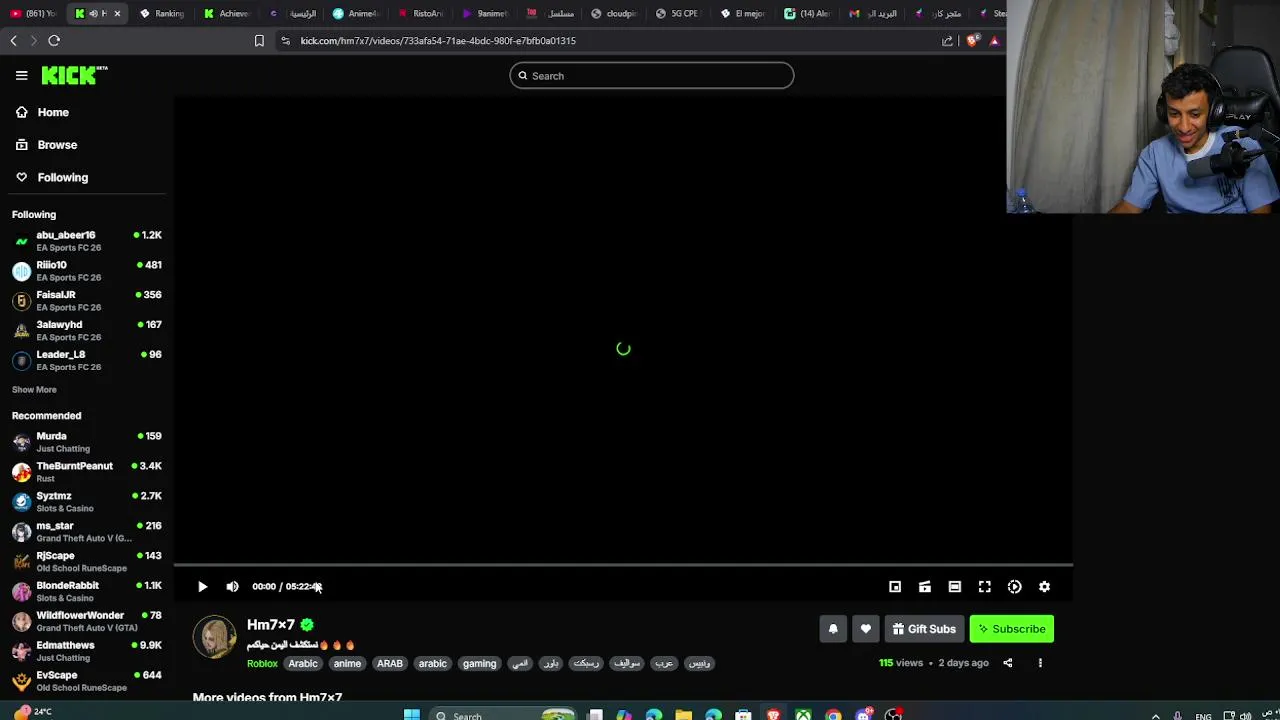The image size is (1280, 720).
Task: Go back in the browser
Action: [x=13, y=41]
